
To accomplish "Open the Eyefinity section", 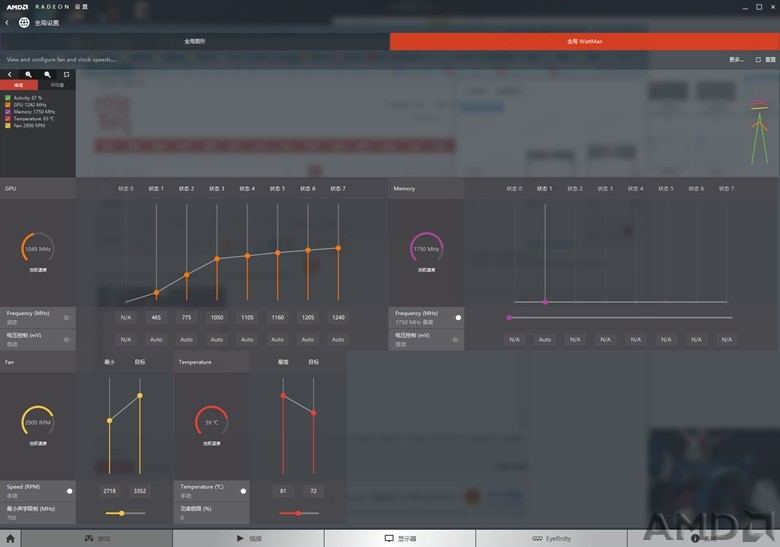I will point(552,539).
